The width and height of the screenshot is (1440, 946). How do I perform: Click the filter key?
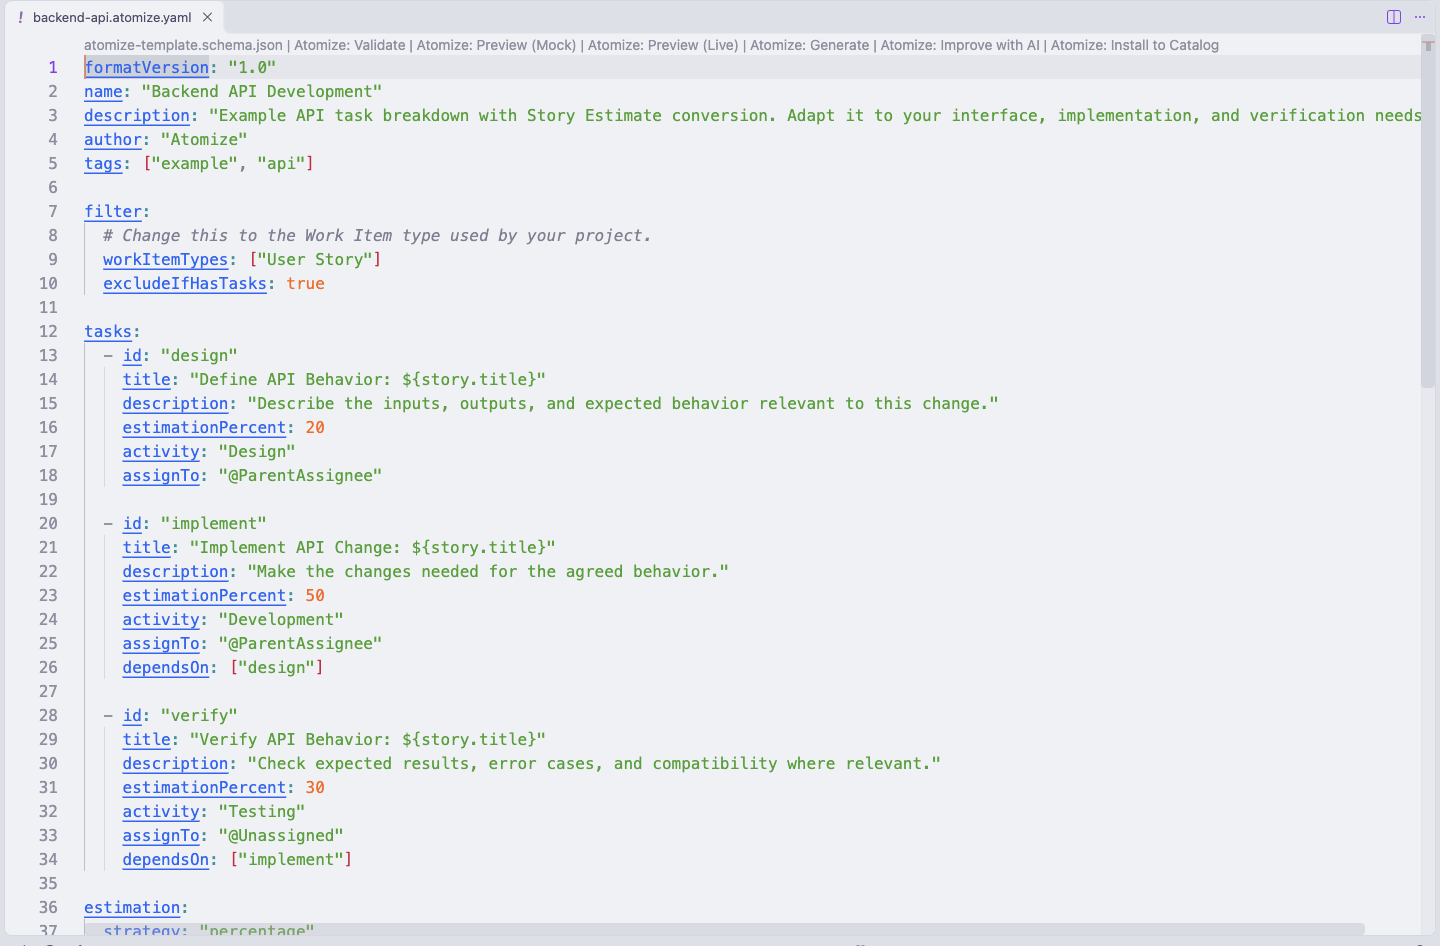coord(113,211)
